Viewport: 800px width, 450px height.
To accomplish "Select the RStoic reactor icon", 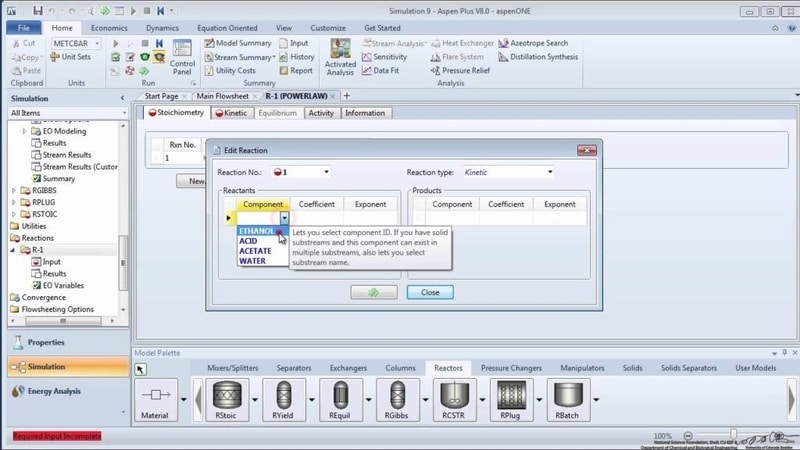I will pos(227,400).
